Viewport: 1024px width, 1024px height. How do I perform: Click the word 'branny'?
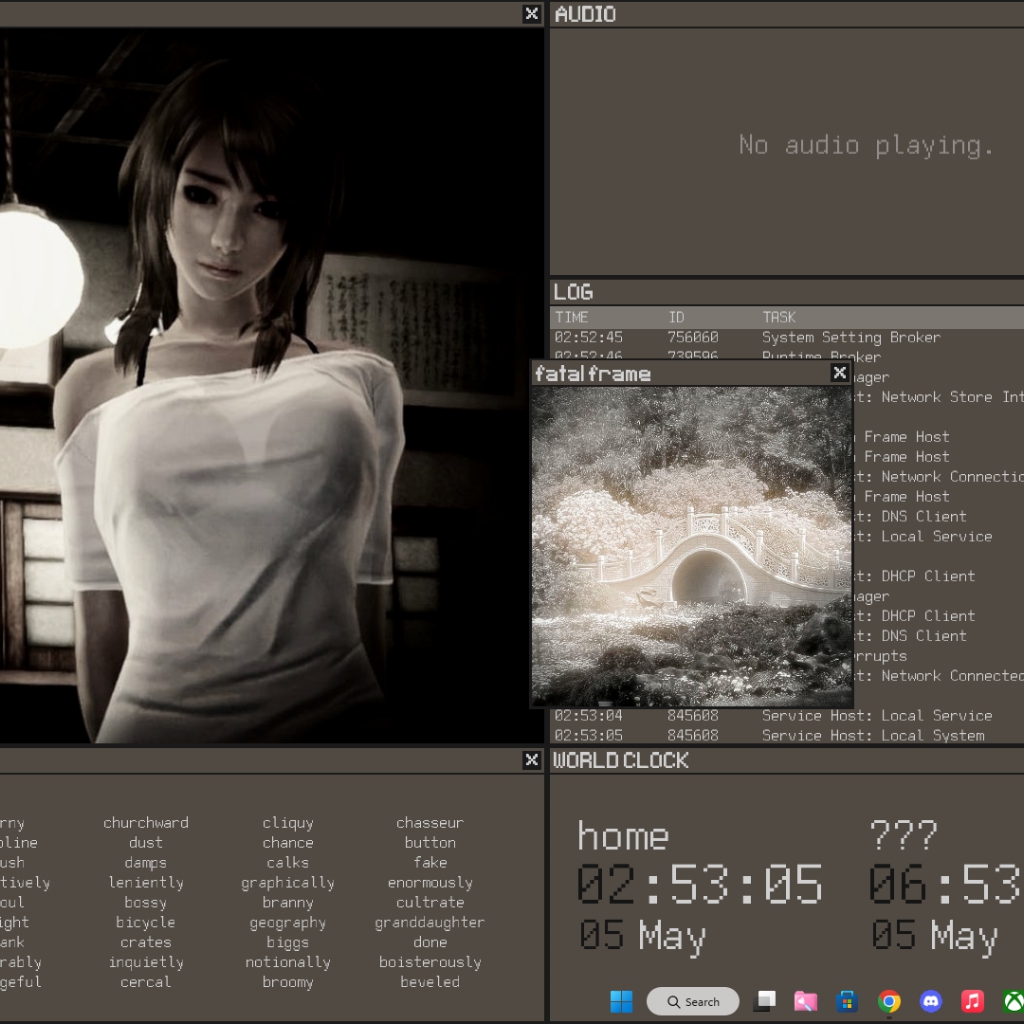pyautogui.click(x=288, y=903)
